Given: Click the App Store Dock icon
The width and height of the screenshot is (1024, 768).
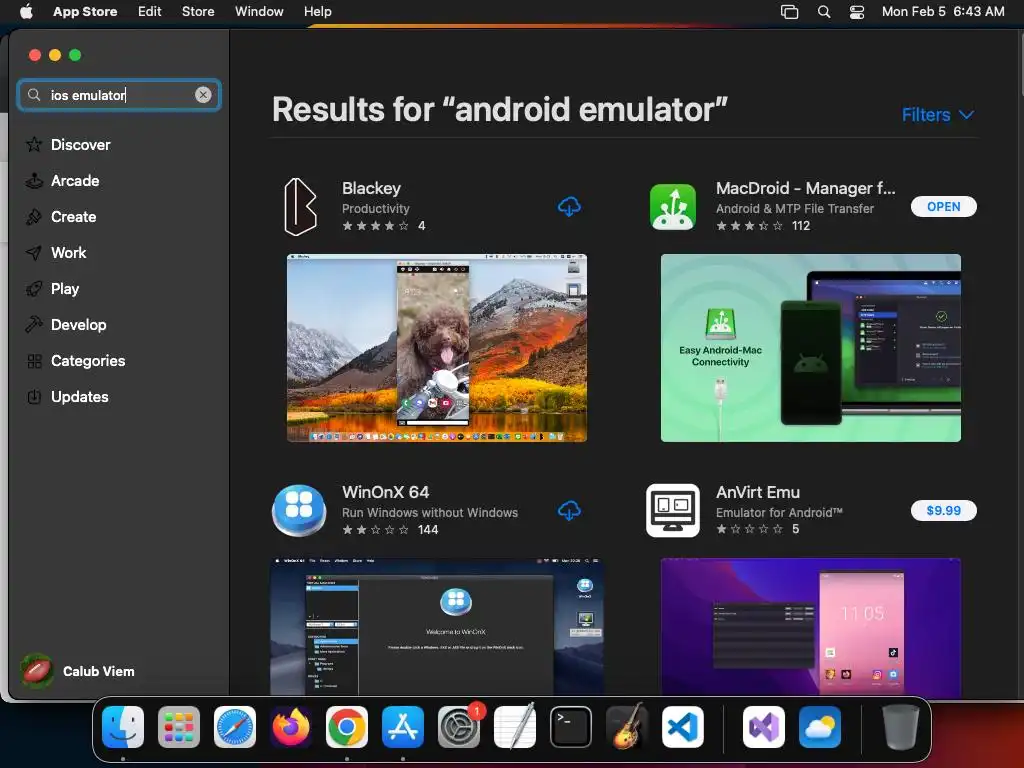Looking at the screenshot, I should (403, 727).
